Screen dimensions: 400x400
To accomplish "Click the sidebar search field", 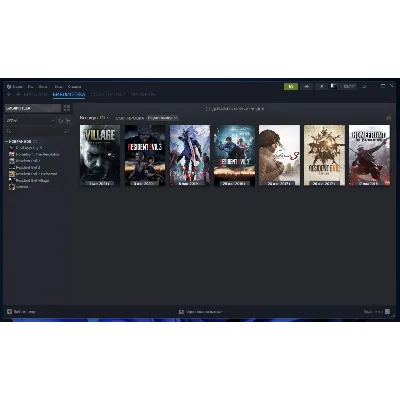I will point(33,131).
